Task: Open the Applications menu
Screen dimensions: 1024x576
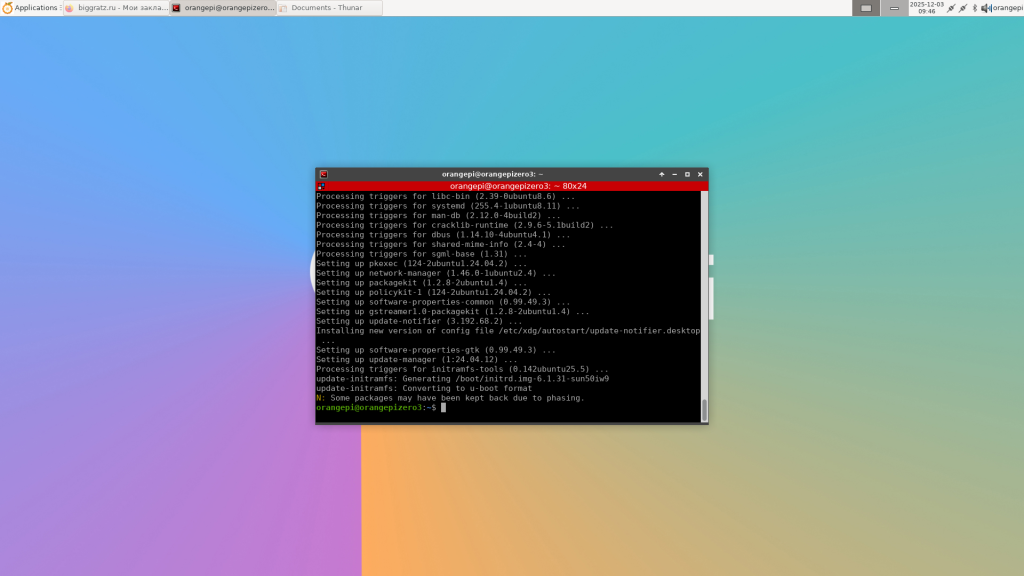Action: [x=36, y=8]
